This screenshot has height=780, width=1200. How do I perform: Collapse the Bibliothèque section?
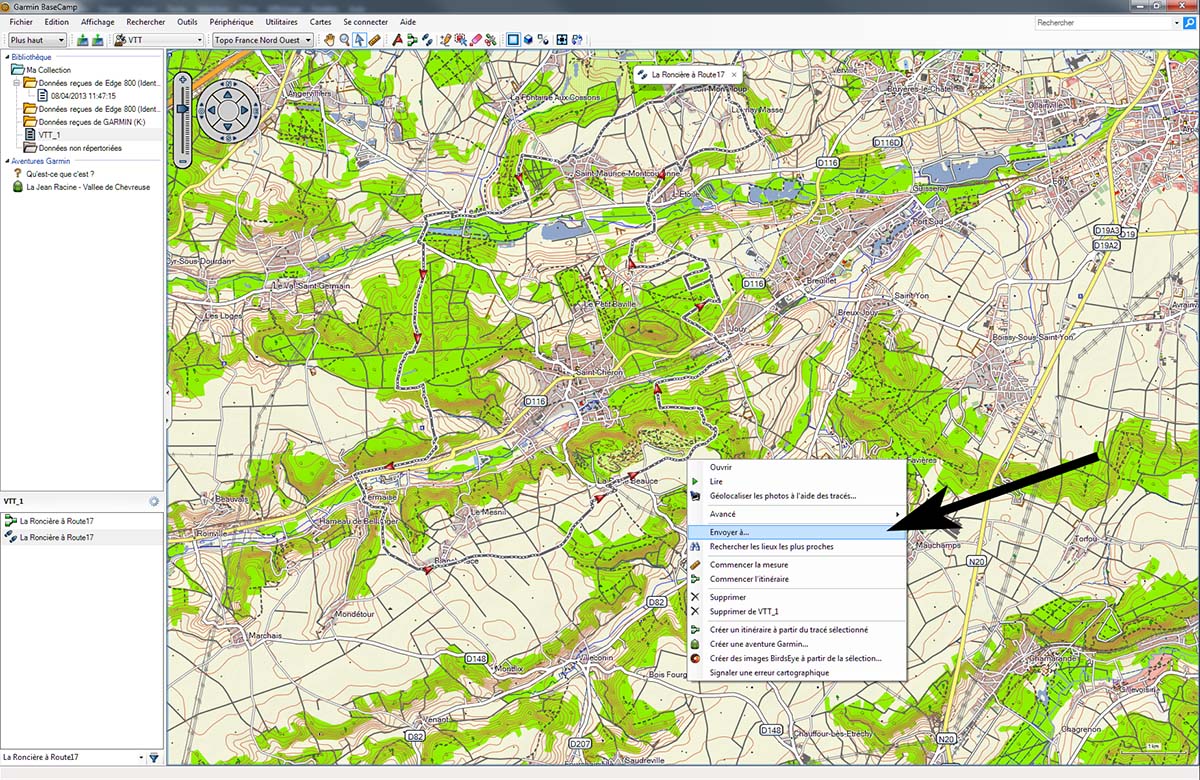pos(7,58)
